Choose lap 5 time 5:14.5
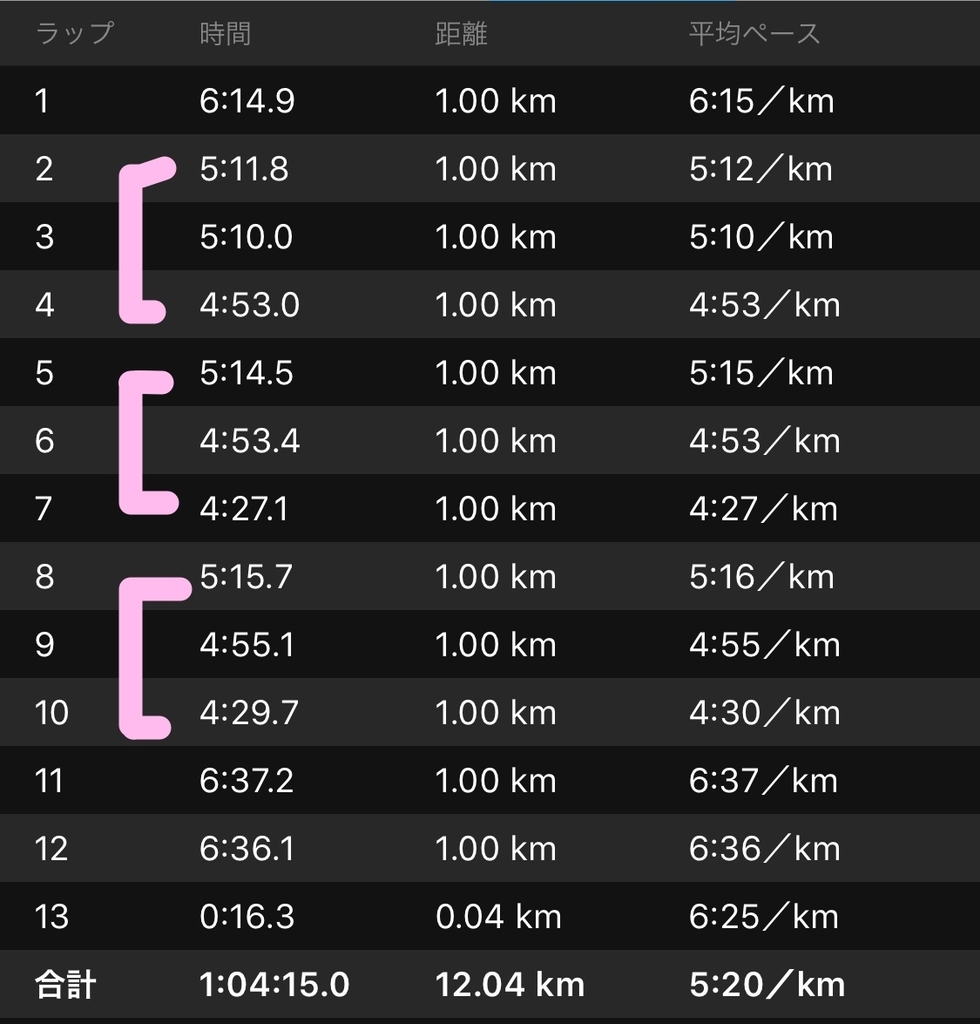The image size is (980, 1024). (246, 372)
